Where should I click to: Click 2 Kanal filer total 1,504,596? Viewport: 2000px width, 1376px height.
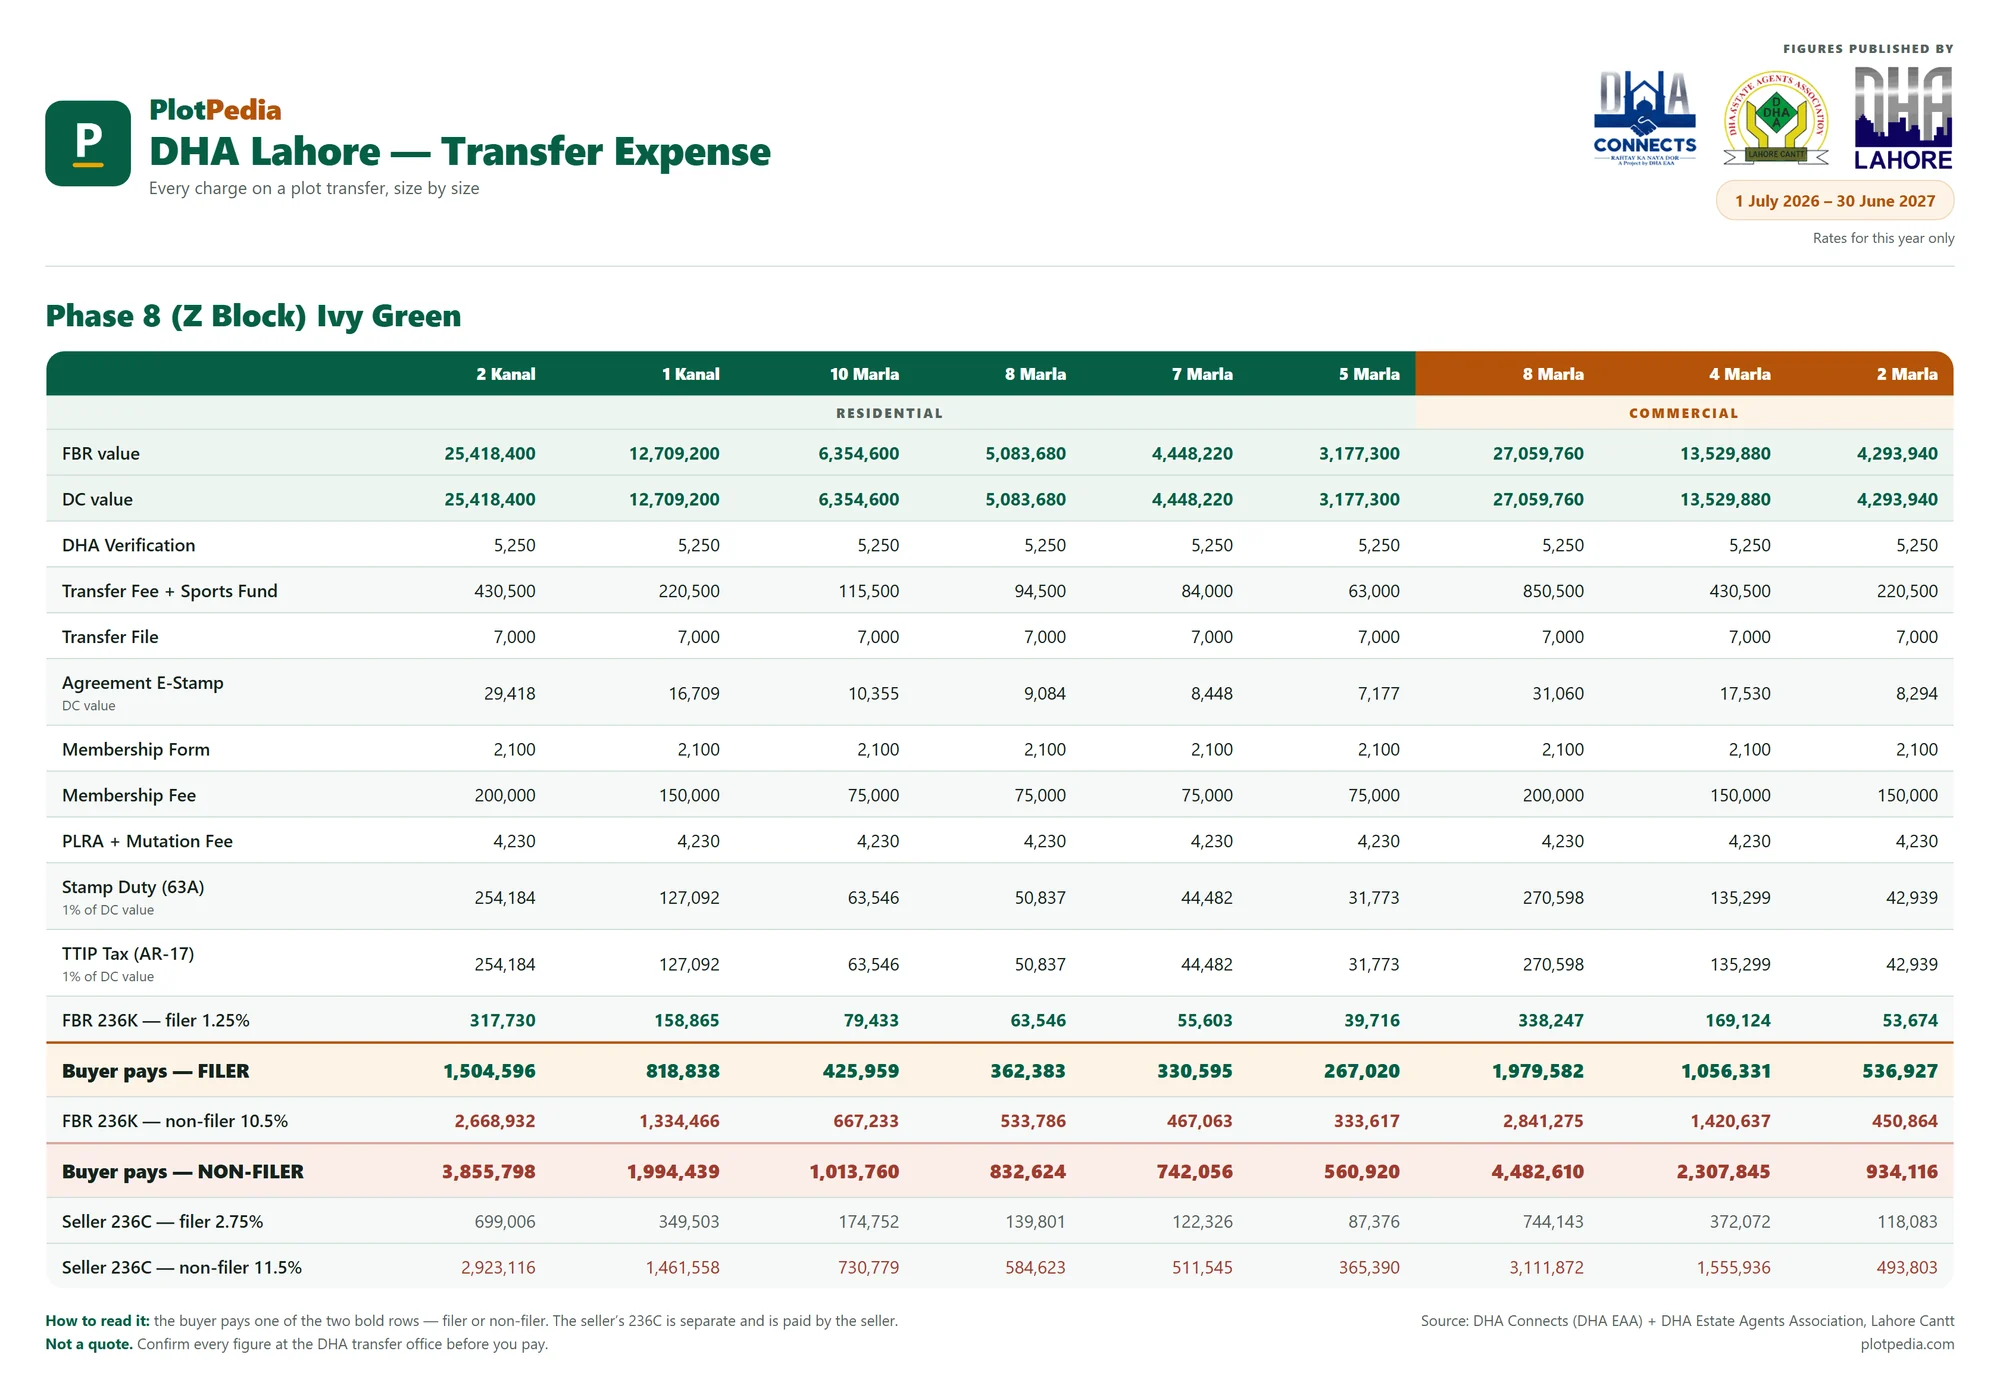pos(490,1071)
